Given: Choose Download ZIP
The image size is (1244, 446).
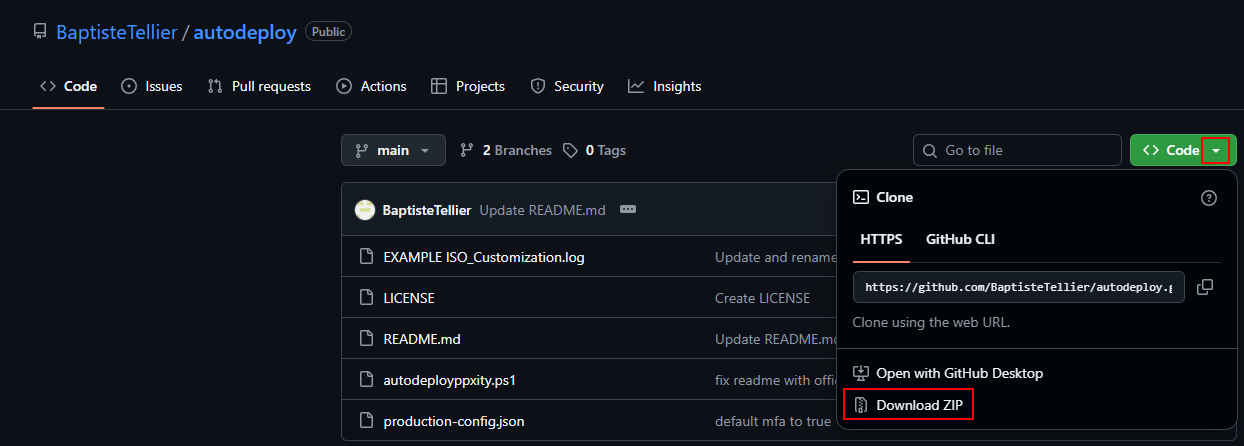Looking at the screenshot, I should [909, 405].
